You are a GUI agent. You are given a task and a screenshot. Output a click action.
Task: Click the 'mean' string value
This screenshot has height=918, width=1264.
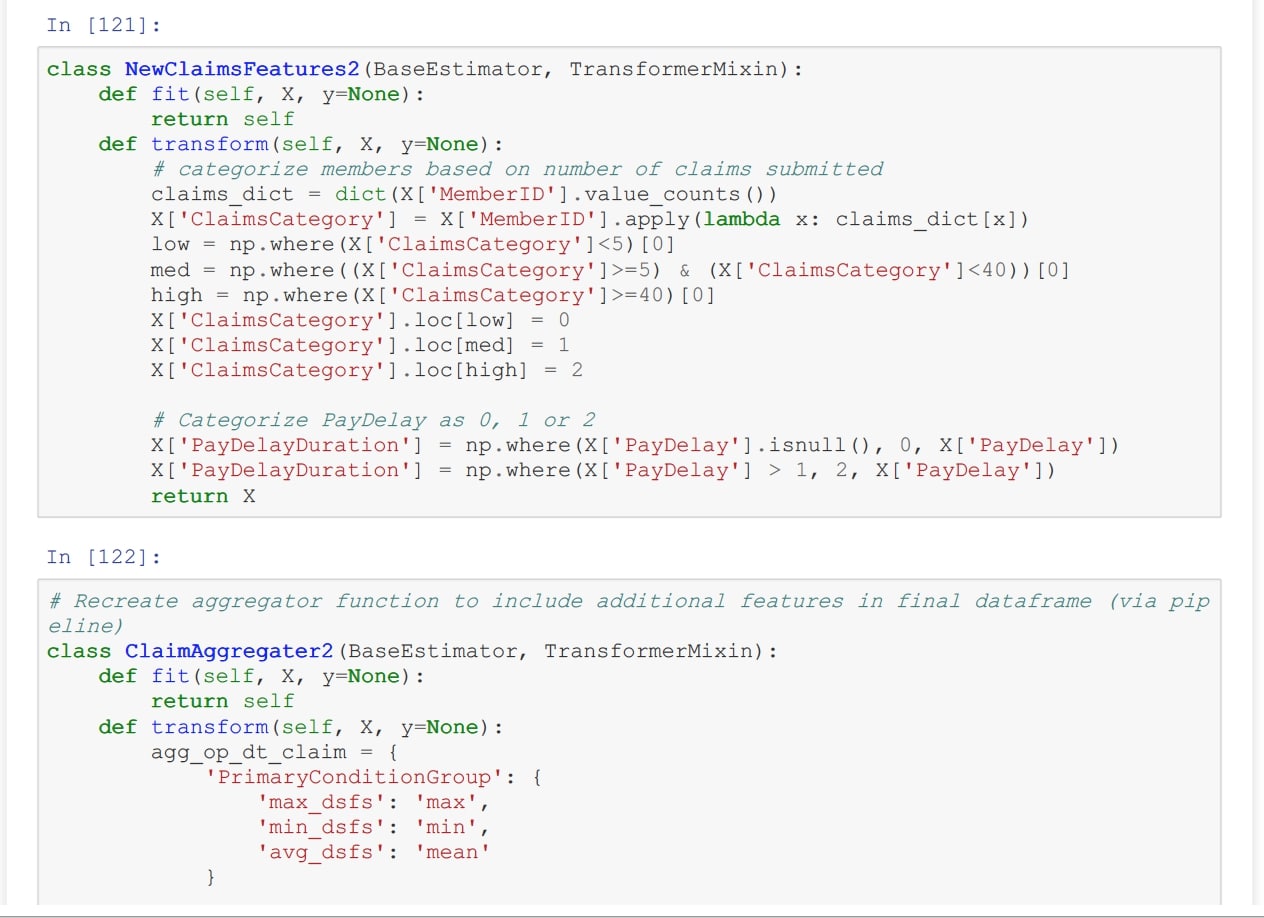[453, 852]
